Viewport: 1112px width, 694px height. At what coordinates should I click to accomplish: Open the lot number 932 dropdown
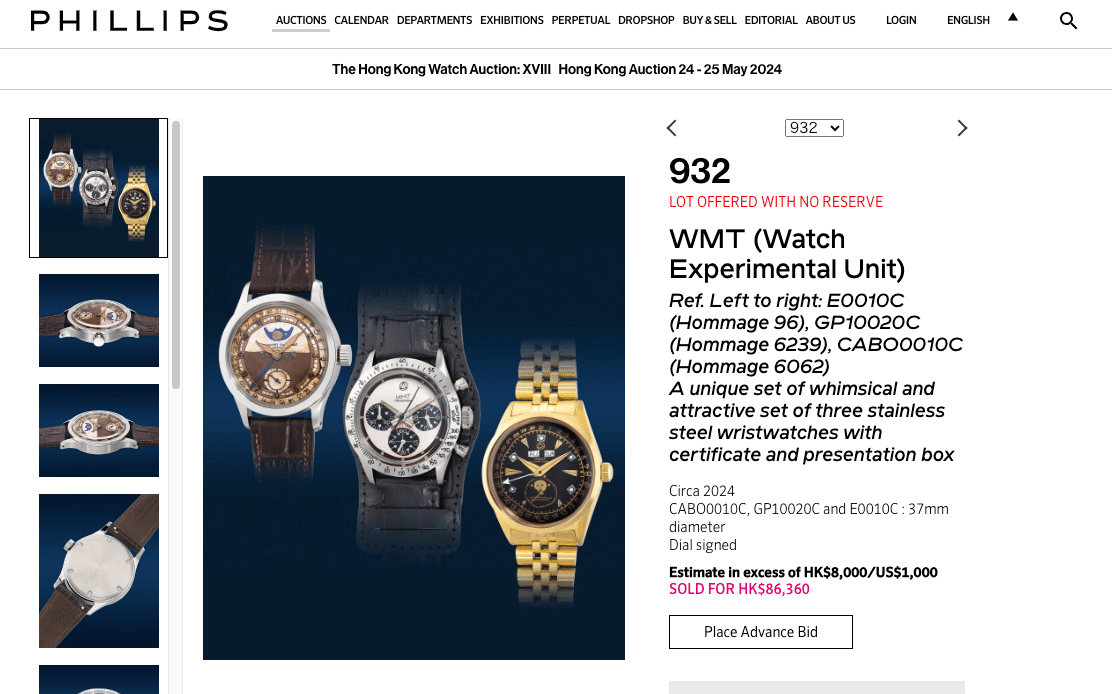click(x=814, y=128)
